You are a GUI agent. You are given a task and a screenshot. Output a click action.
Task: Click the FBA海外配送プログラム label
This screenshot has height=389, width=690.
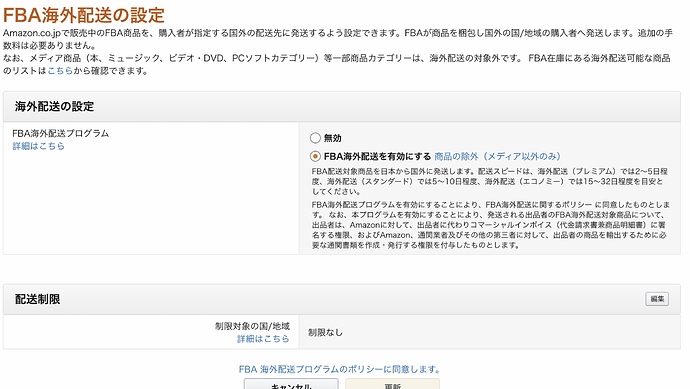[x=61, y=133]
